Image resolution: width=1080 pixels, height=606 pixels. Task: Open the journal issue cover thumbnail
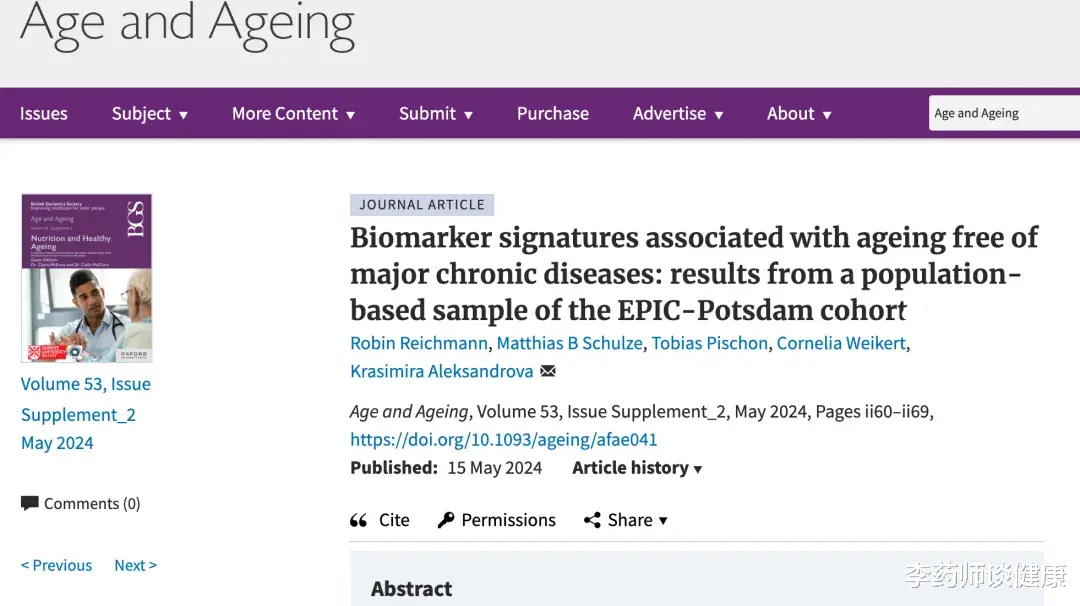click(87, 278)
